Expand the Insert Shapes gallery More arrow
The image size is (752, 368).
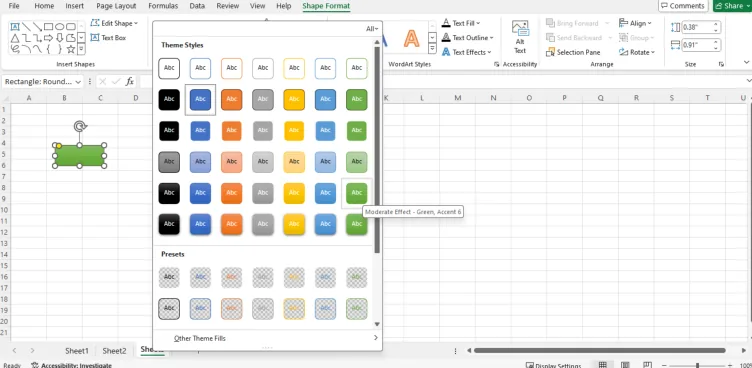(81, 49)
